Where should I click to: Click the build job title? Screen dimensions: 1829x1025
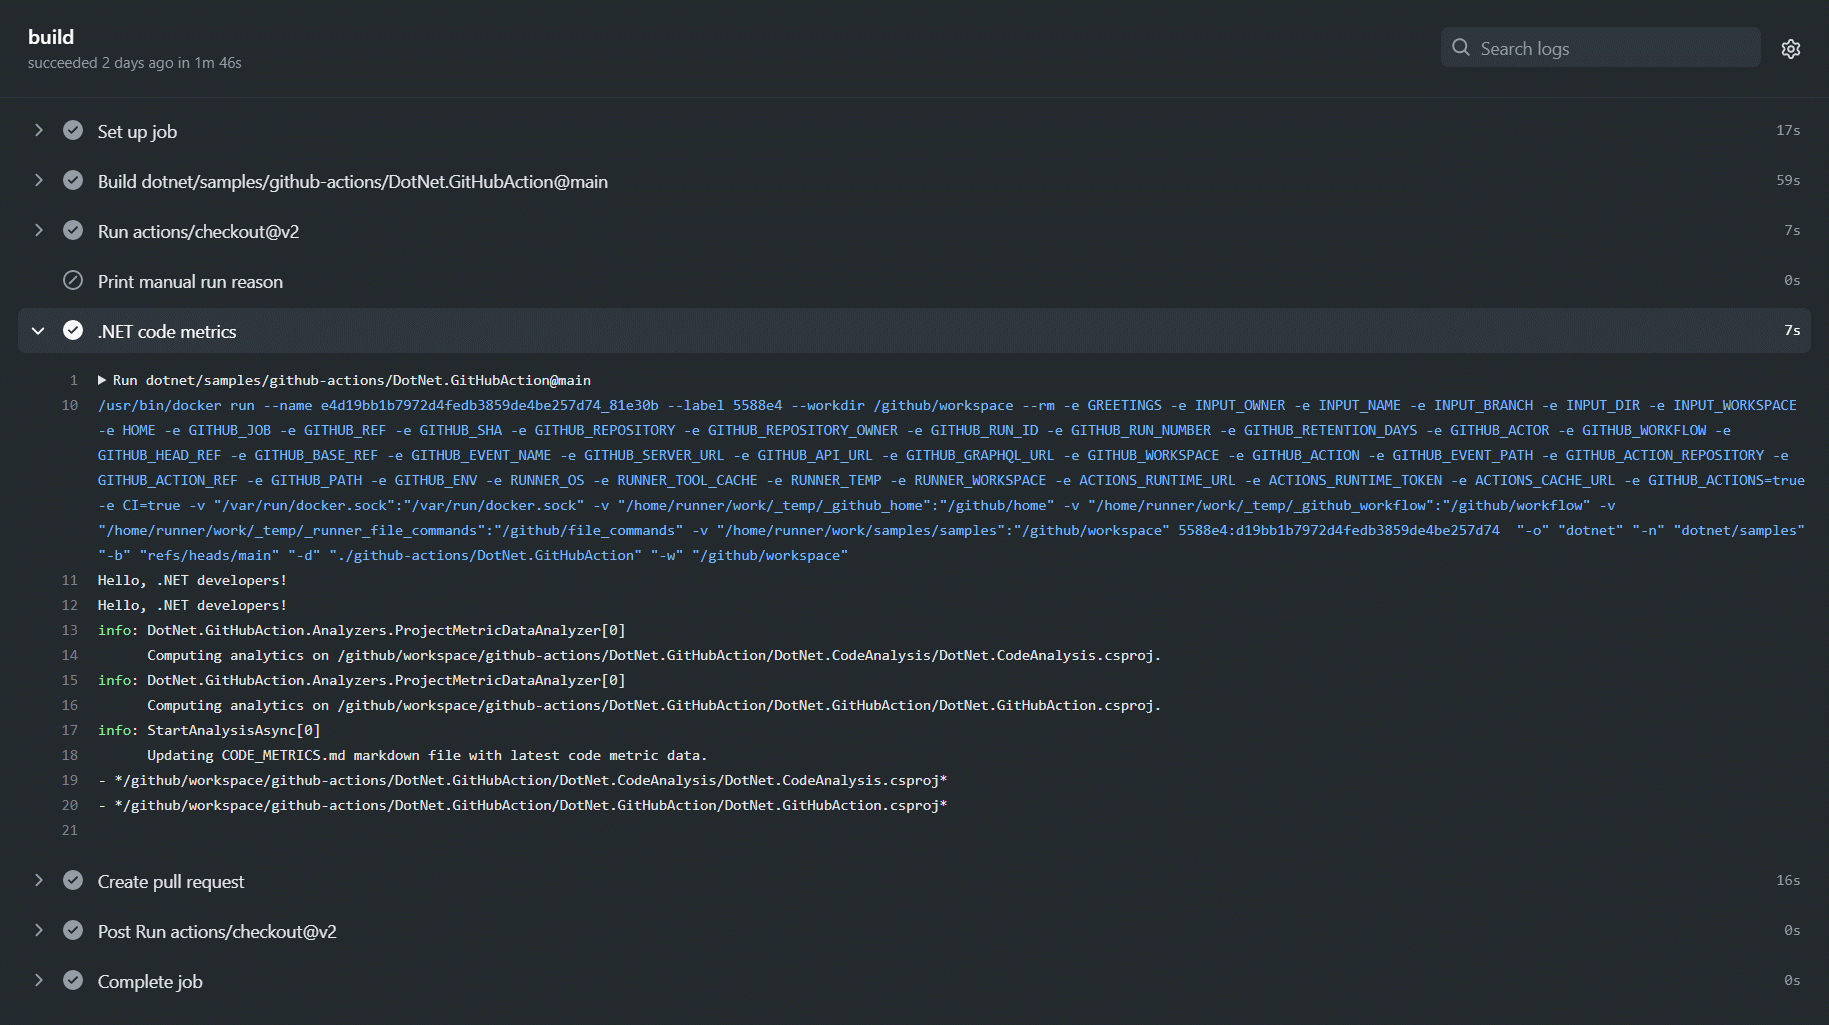click(51, 36)
